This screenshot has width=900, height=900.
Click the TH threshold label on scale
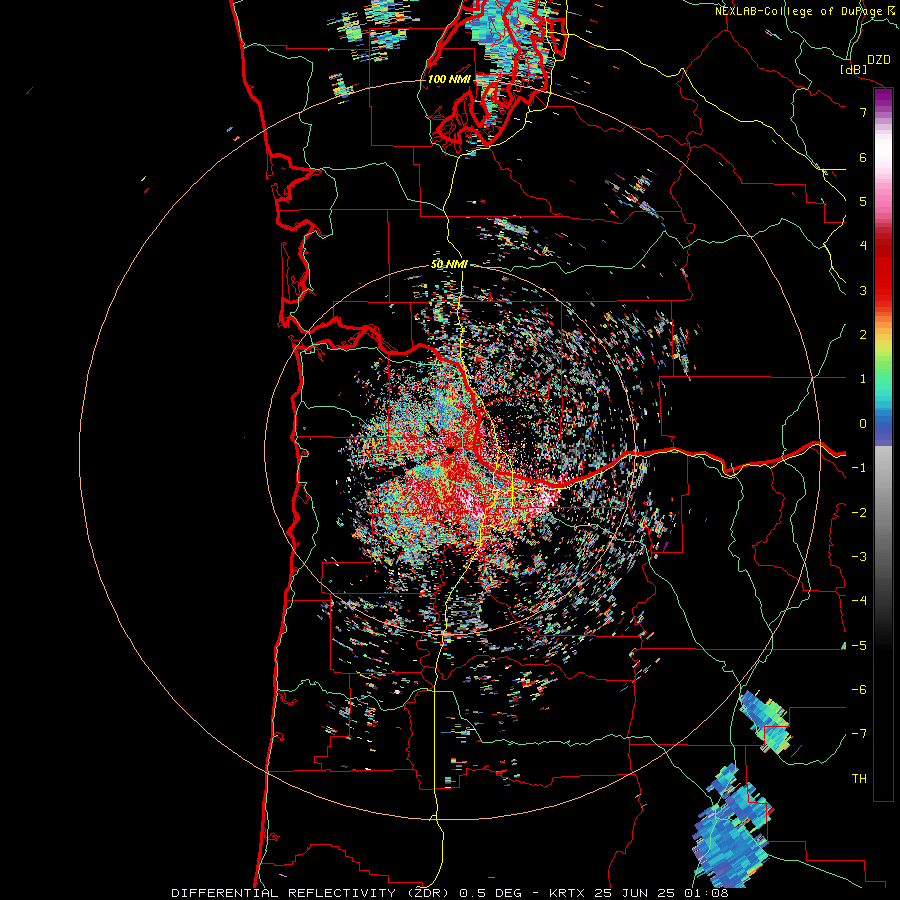click(859, 778)
